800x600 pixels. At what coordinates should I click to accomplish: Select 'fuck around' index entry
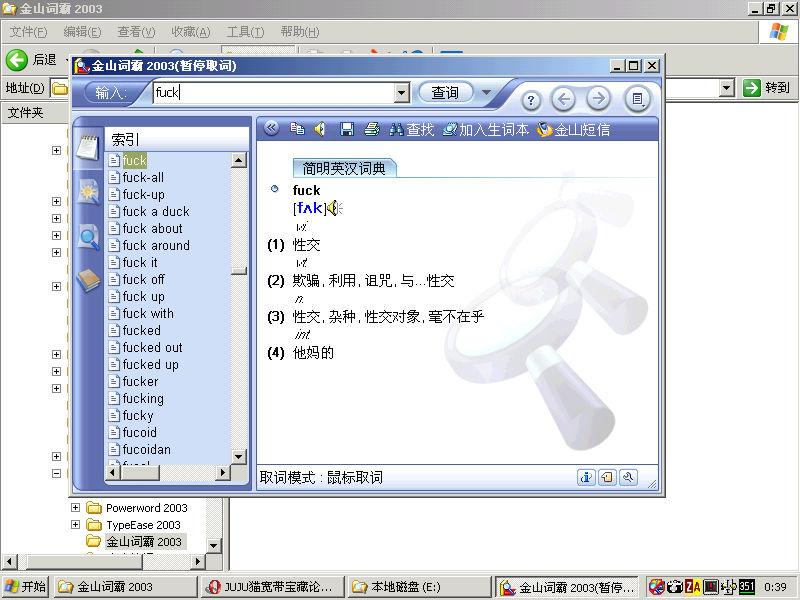coord(156,245)
